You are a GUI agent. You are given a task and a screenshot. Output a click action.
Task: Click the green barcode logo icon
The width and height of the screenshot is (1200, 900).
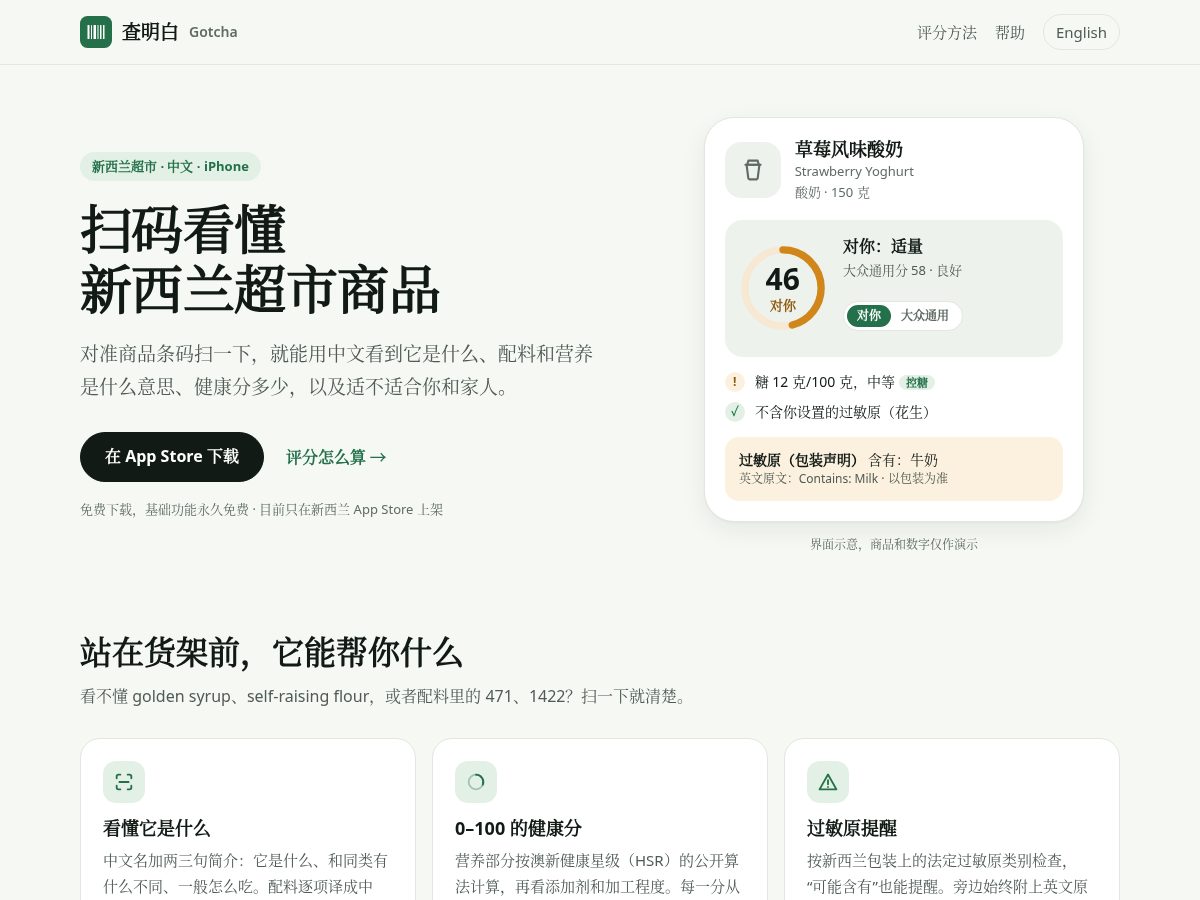point(96,32)
